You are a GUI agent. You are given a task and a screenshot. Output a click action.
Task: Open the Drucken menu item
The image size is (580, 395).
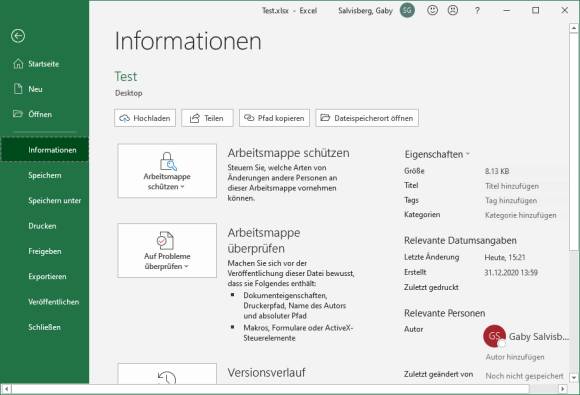coord(42,226)
